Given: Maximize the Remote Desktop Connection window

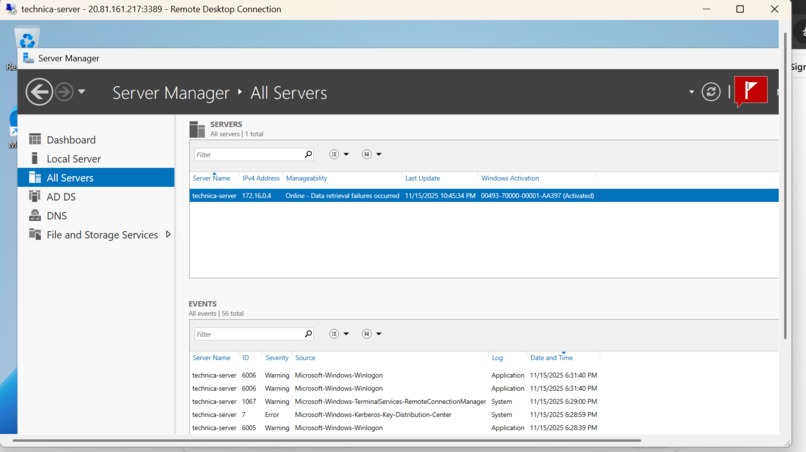Looking at the screenshot, I should (x=740, y=9).
